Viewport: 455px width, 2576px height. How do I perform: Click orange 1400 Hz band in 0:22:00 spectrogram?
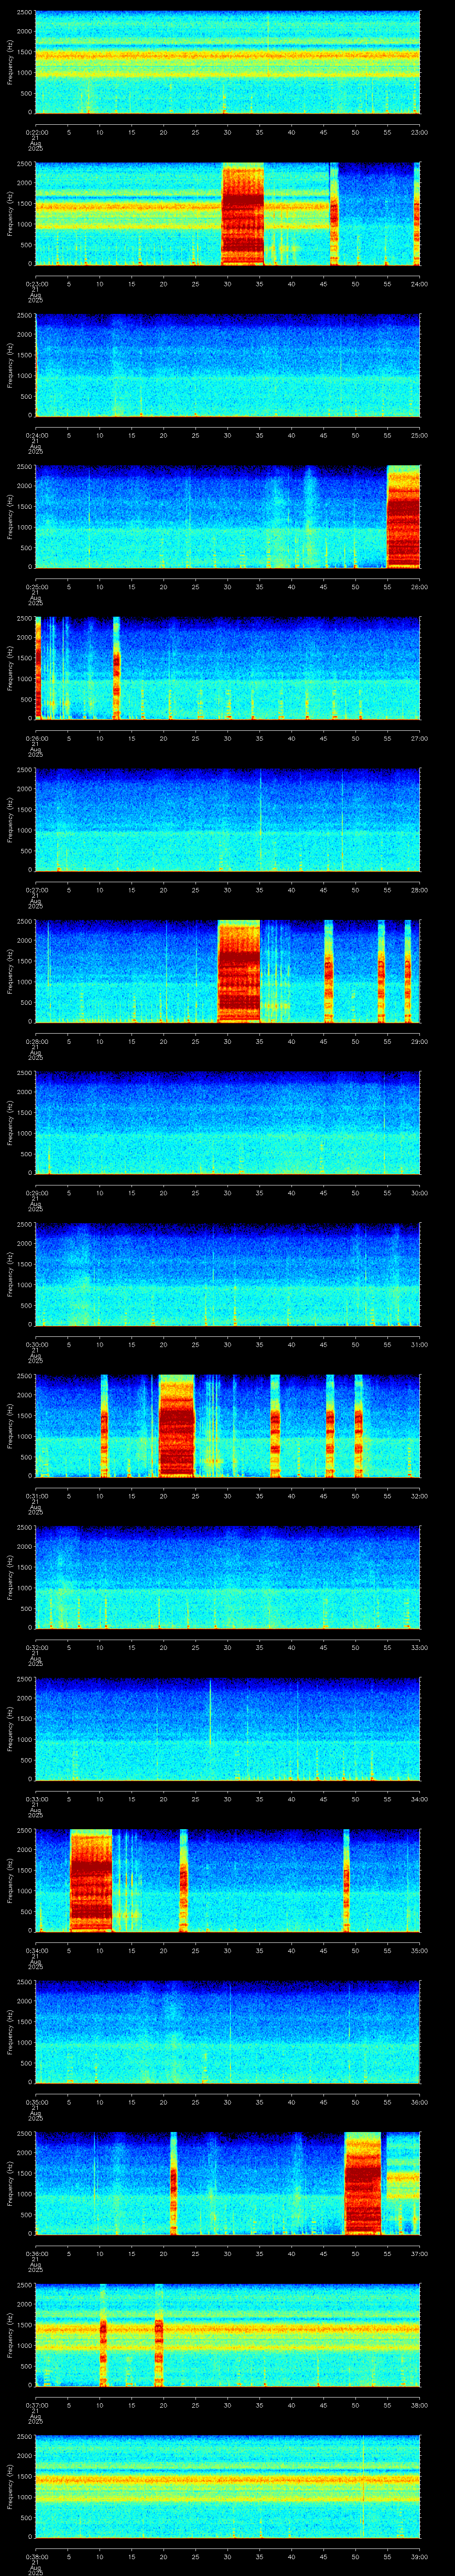click(x=228, y=56)
